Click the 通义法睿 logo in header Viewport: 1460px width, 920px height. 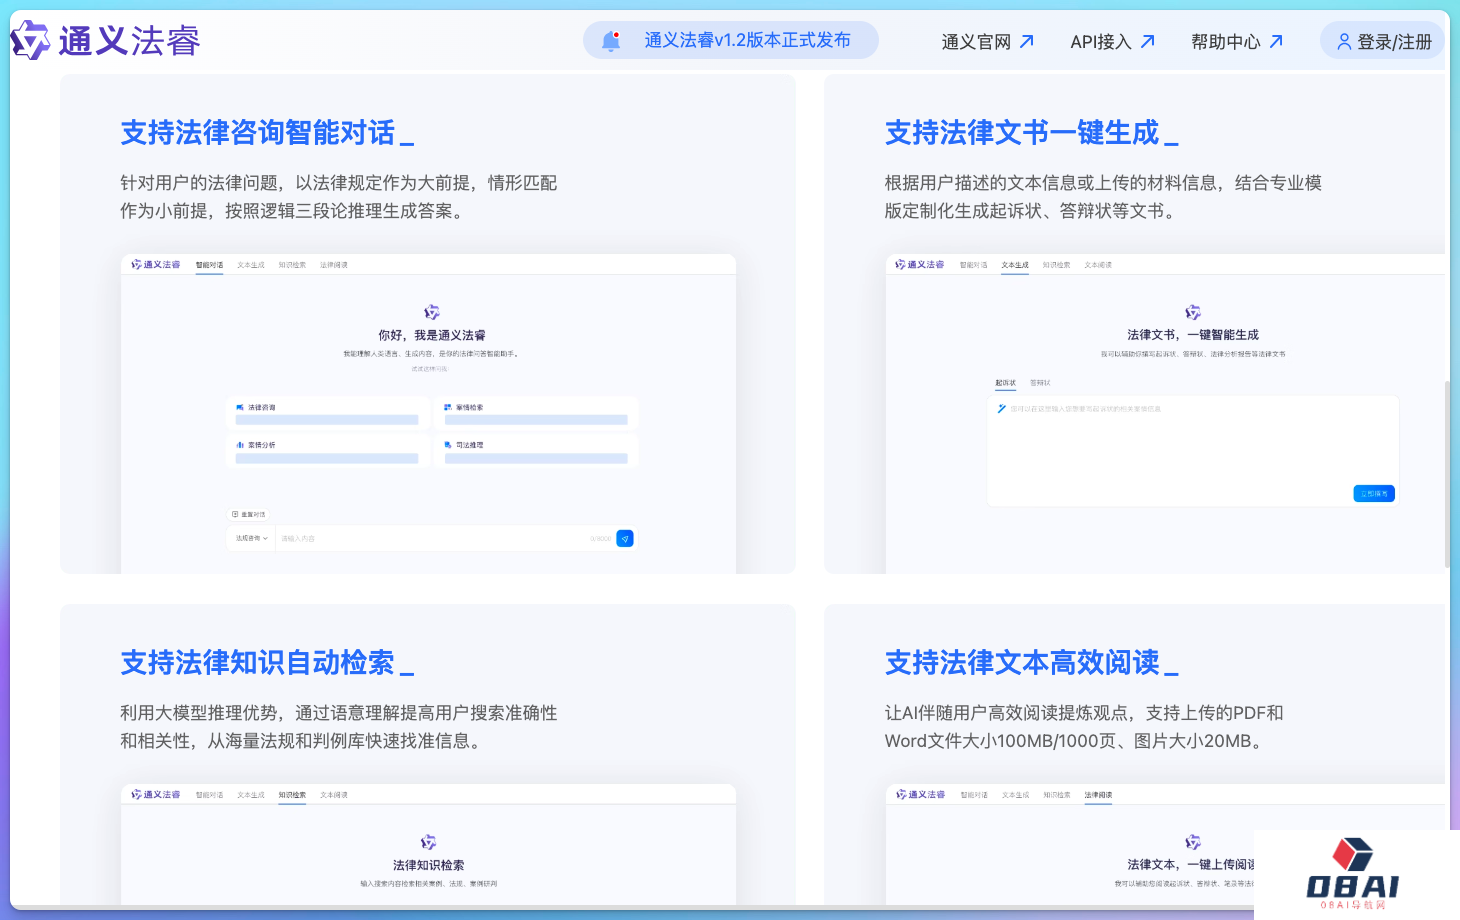(x=106, y=41)
